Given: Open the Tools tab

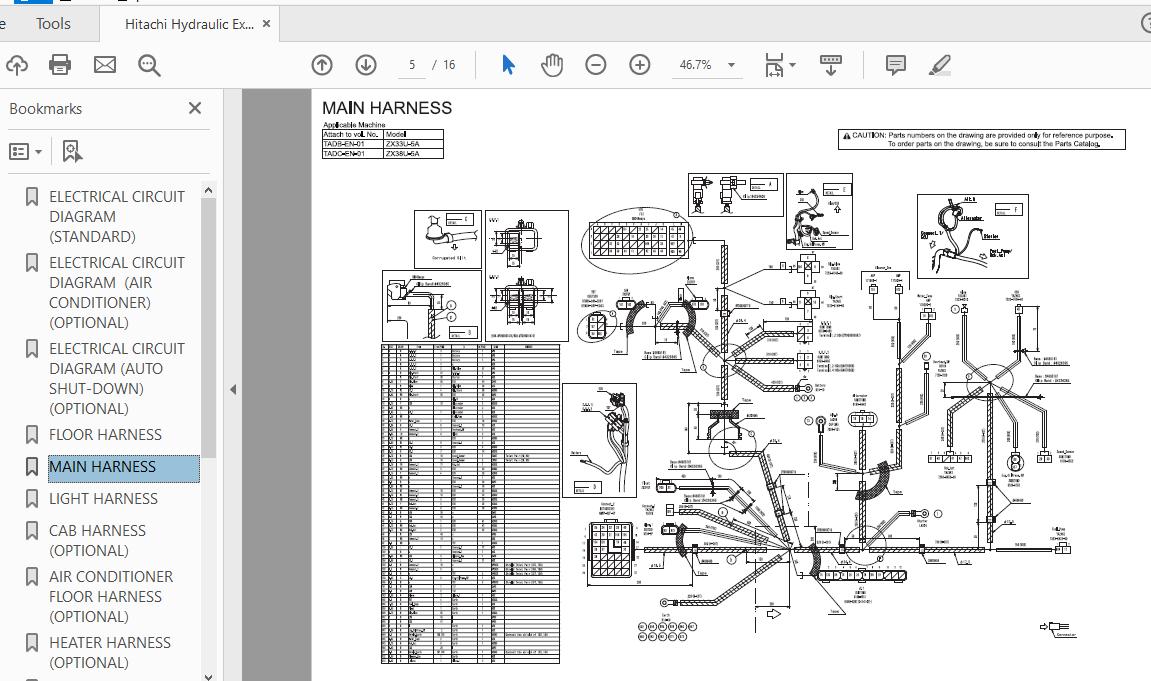Looking at the screenshot, I should pos(53,23).
